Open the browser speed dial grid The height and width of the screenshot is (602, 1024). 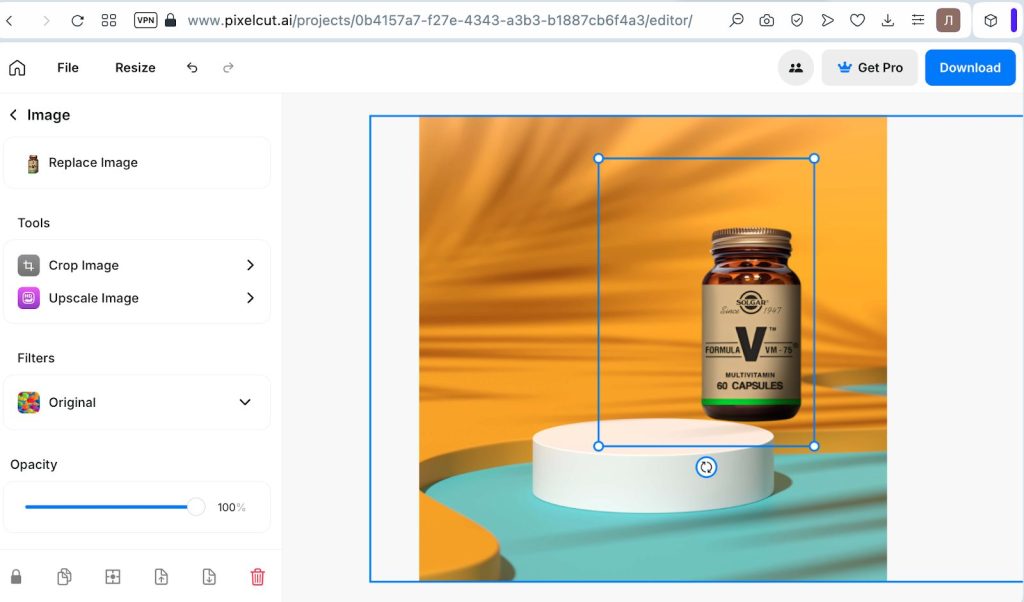(109, 20)
